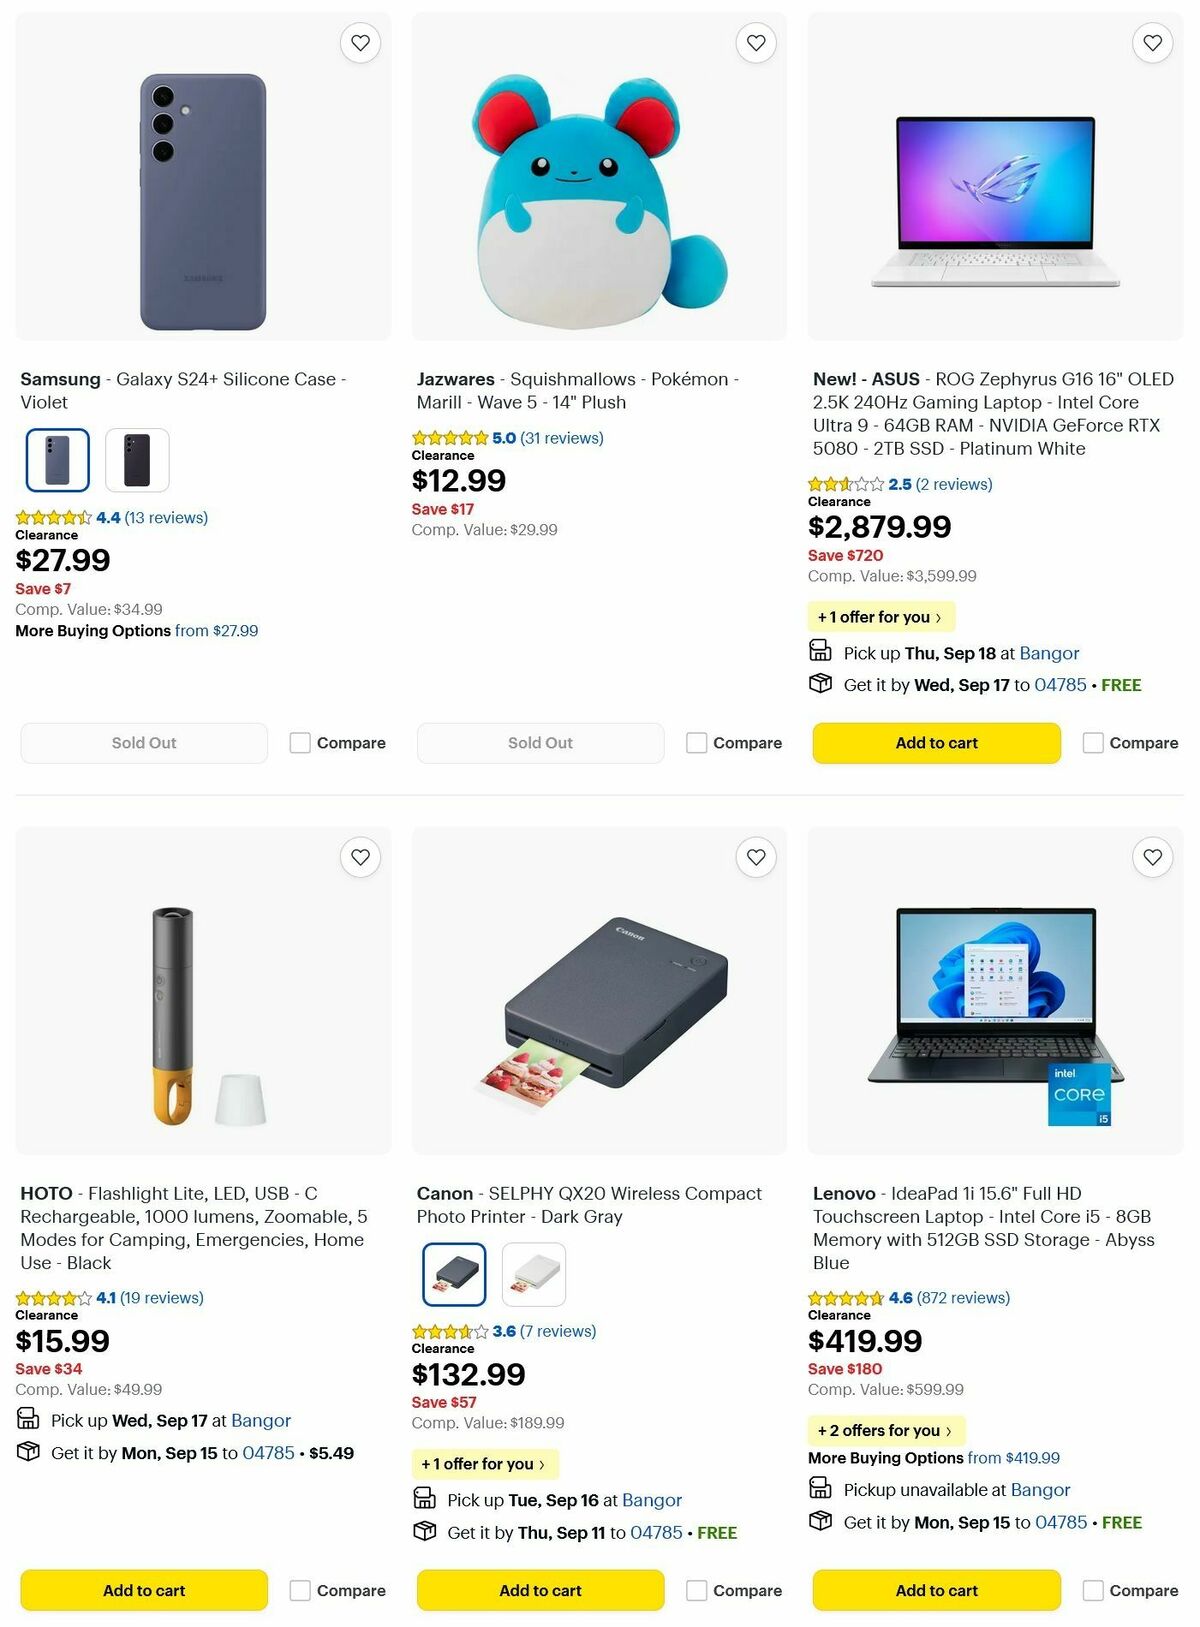Enable Compare for the Squishmallows plush

tap(697, 743)
